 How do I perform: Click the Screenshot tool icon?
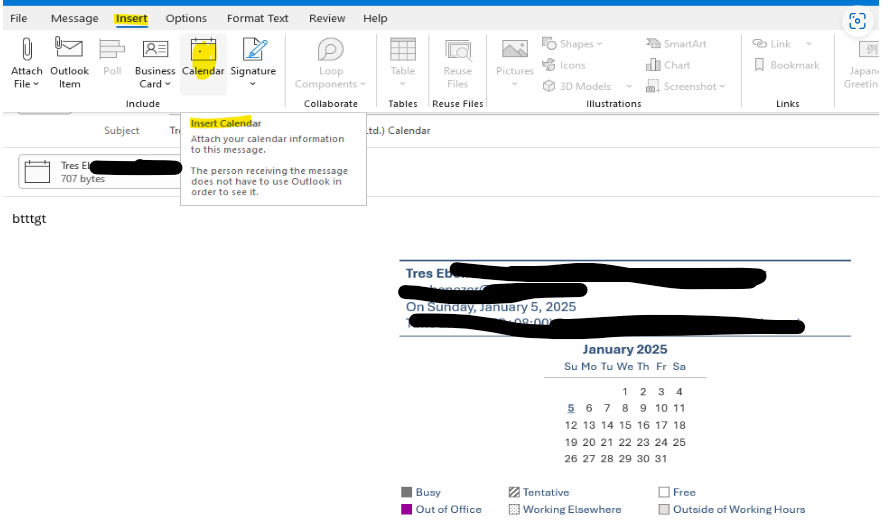652,86
